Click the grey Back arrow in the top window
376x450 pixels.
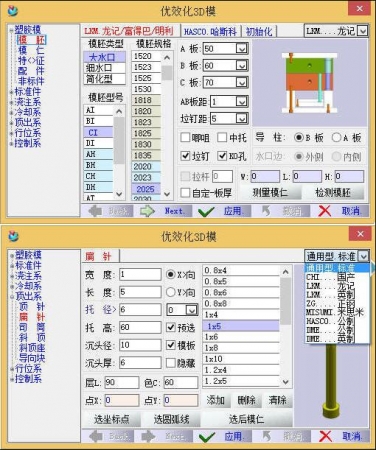95,211
